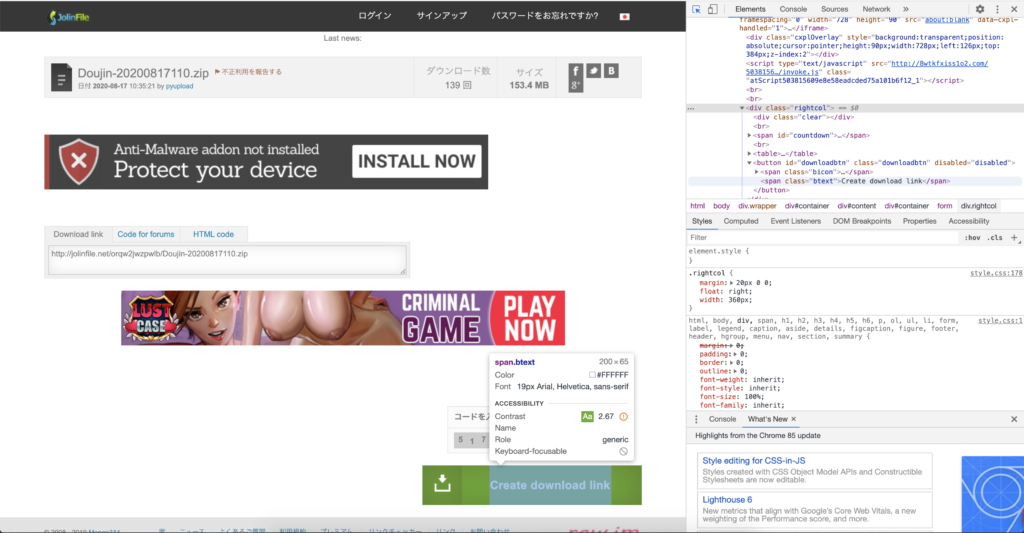
Task: Select the span class btext DOM line
Action: (855, 181)
